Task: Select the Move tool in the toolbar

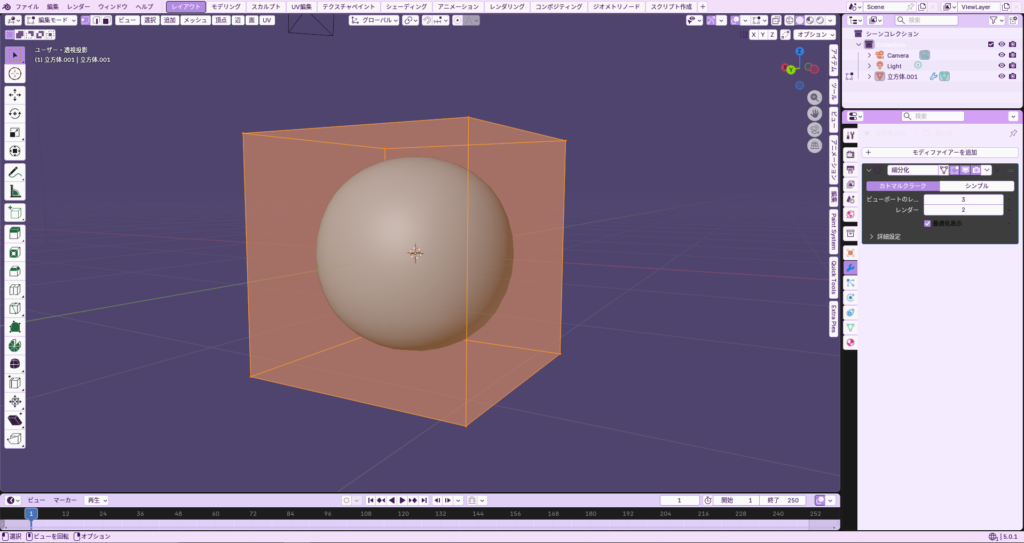Action: [15, 95]
